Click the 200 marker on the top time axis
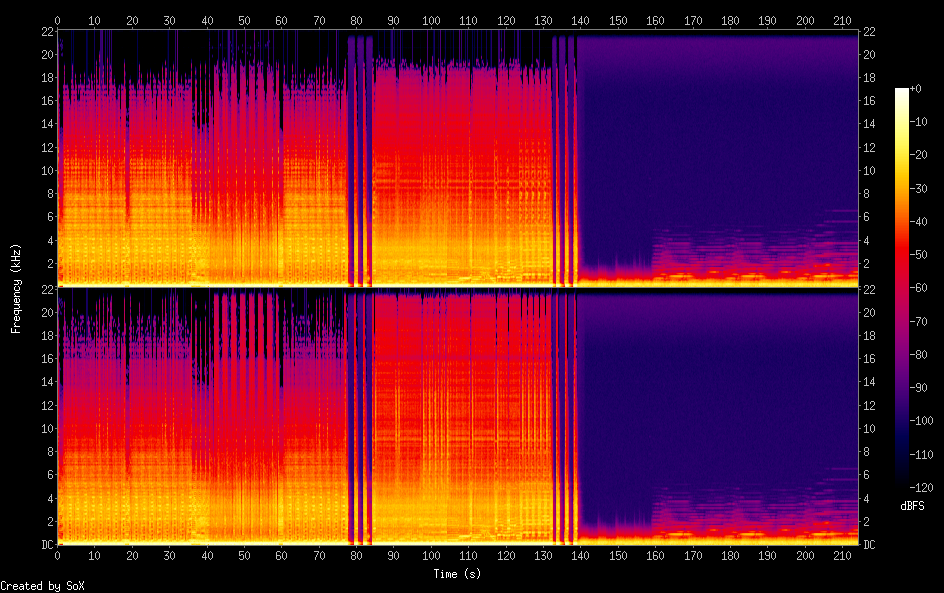This screenshot has height=593, width=944. click(x=803, y=20)
